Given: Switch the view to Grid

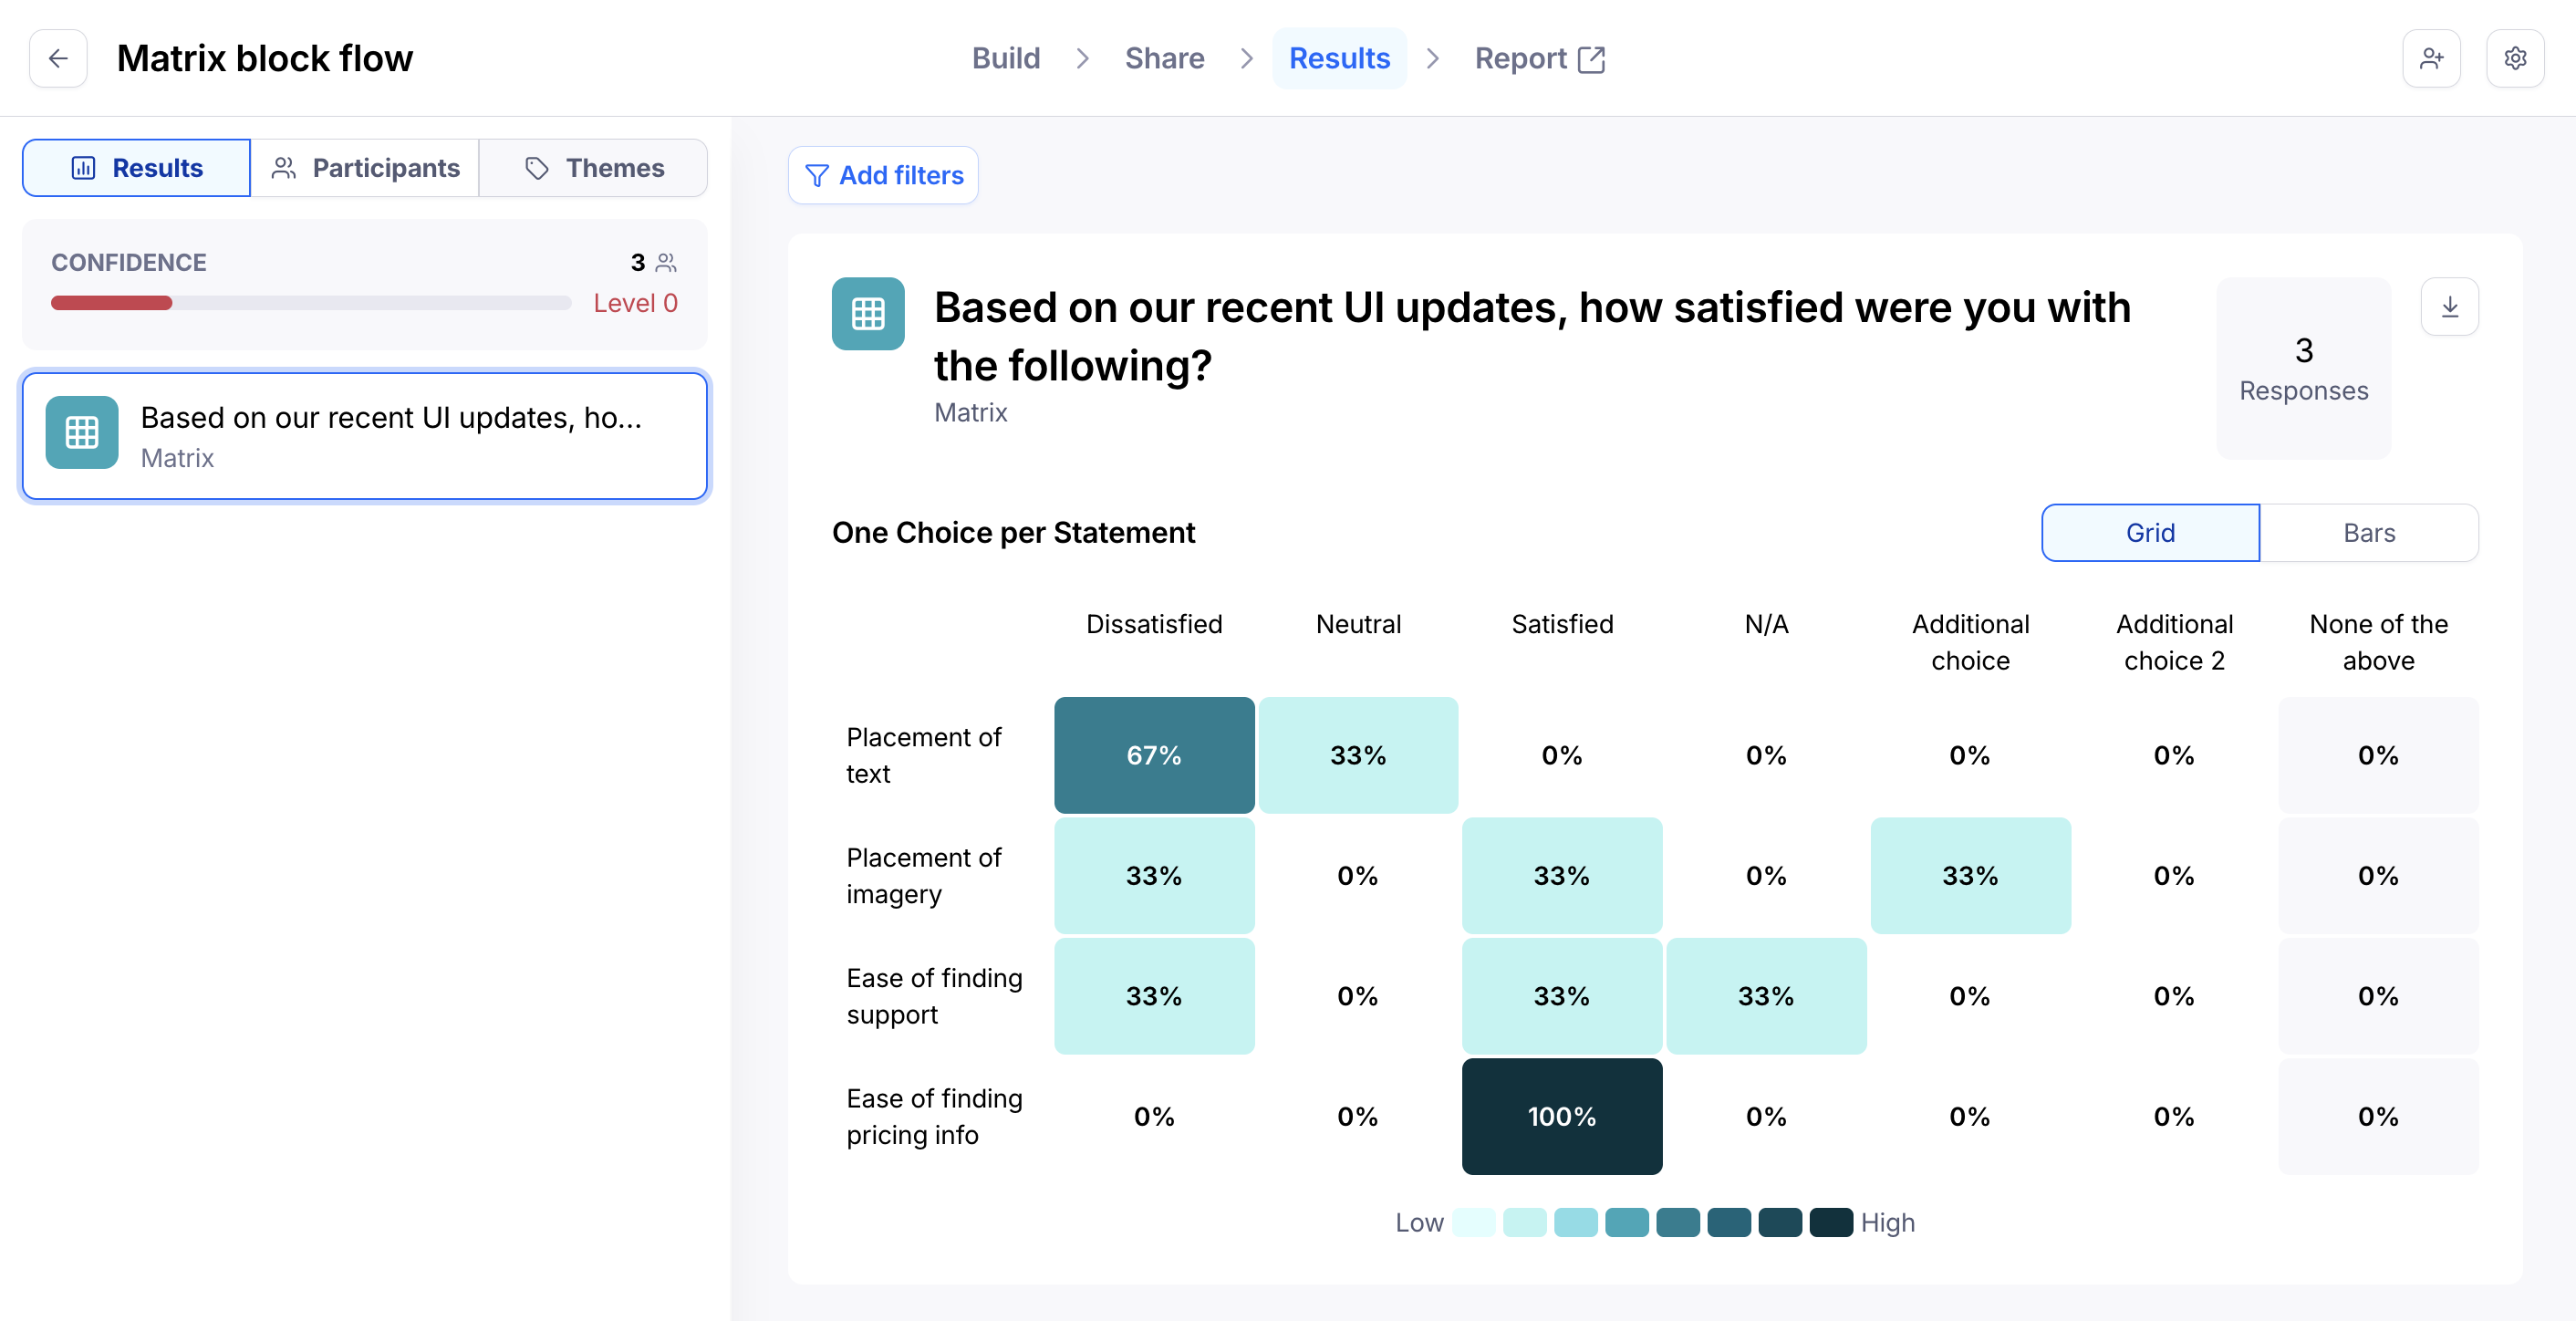Looking at the screenshot, I should click(x=2149, y=533).
